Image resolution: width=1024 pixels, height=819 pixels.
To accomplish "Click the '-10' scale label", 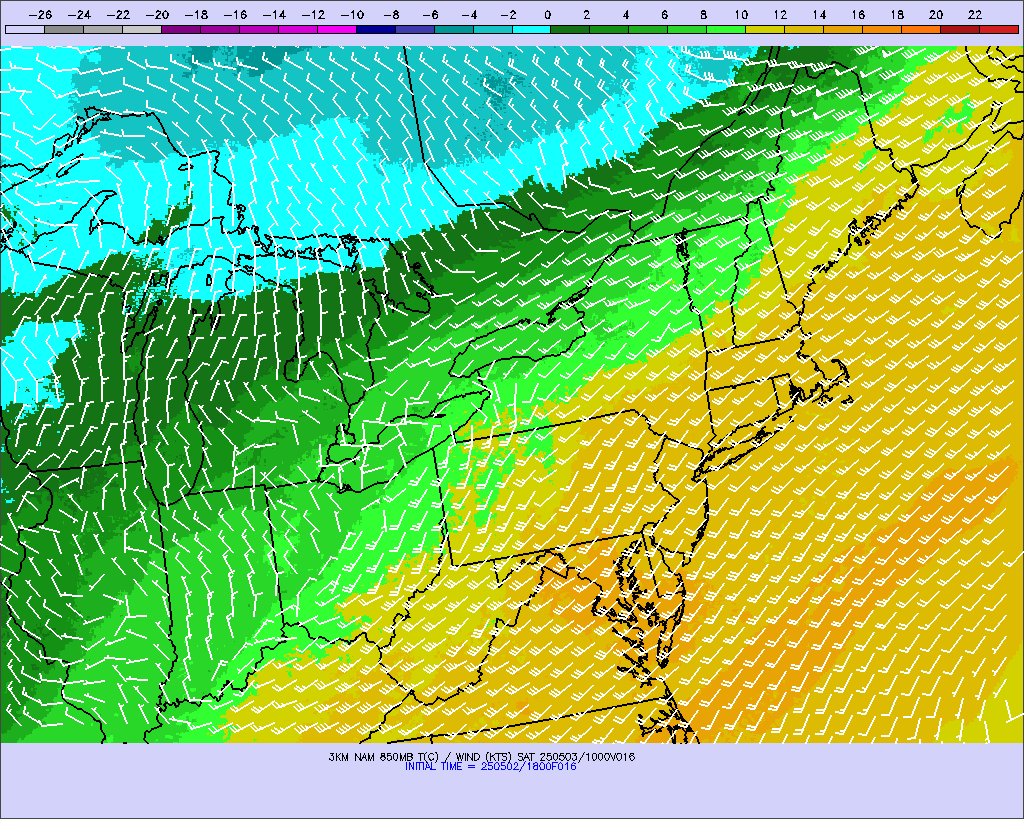I will 352,14.
